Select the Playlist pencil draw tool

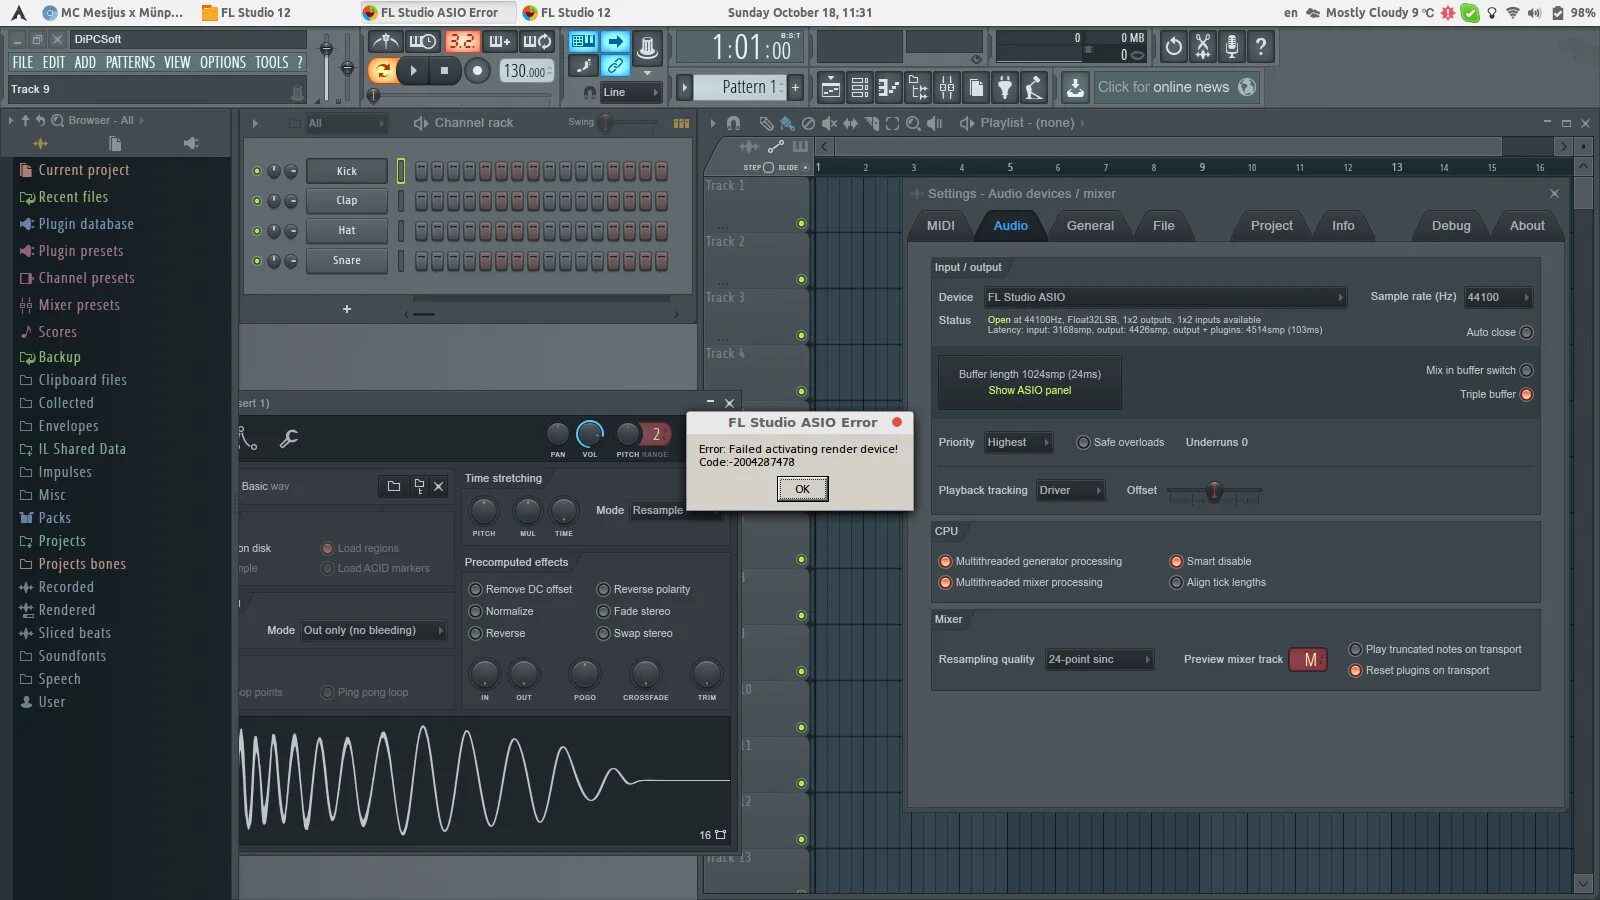(x=766, y=123)
